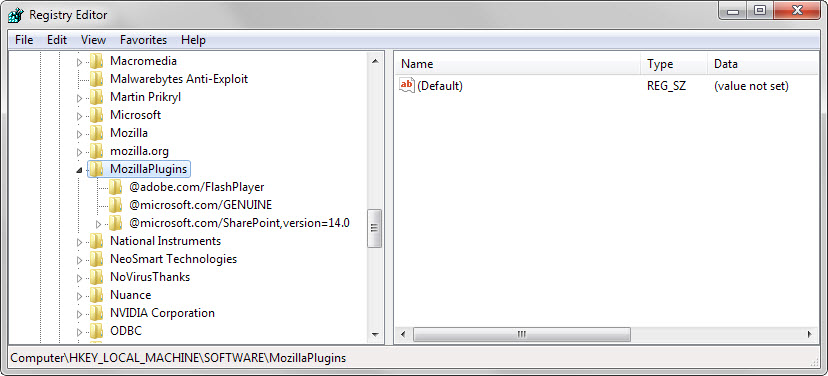
Task: Click the mozilla.org folder icon
Action: pyautogui.click(x=96, y=151)
